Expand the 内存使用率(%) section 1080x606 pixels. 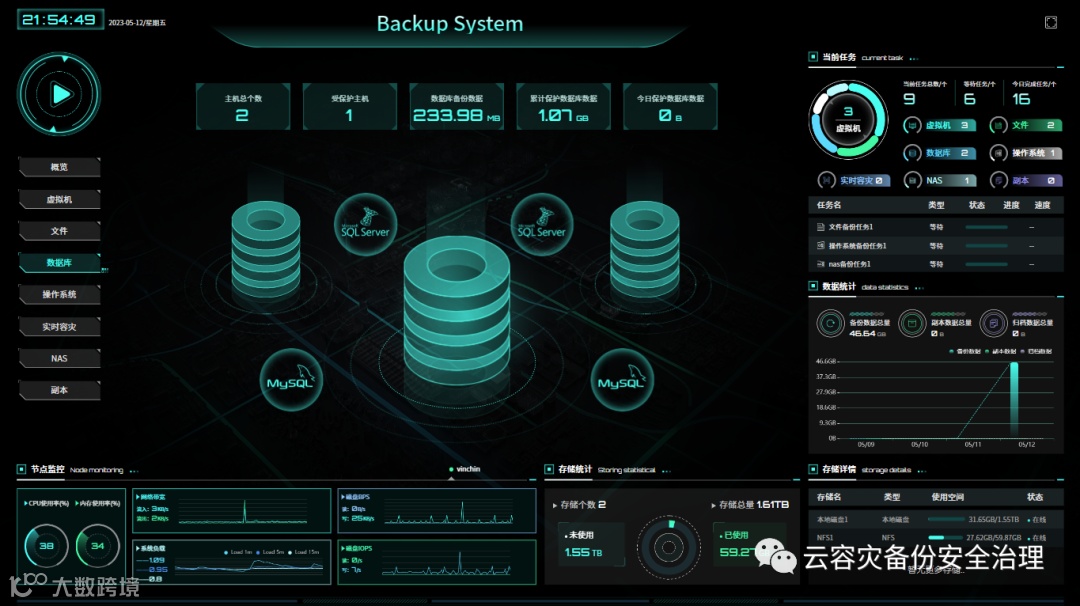(97, 503)
